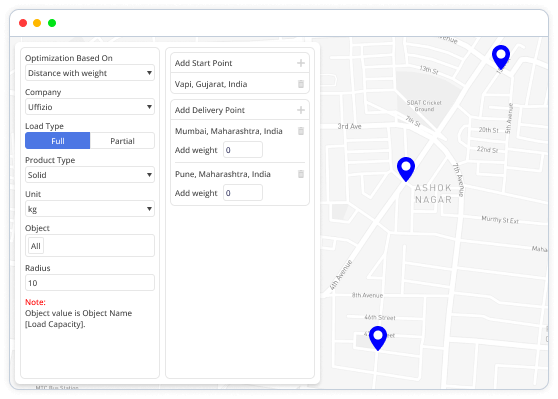This screenshot has width=558, height=399.
Task: Click the Pune Add weight input box
Action: (x=243, y=193)
